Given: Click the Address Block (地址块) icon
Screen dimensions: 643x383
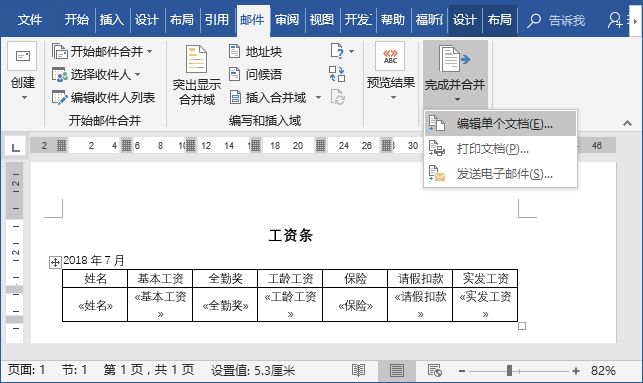Looking at the screenshot, I should pos(235,52).
